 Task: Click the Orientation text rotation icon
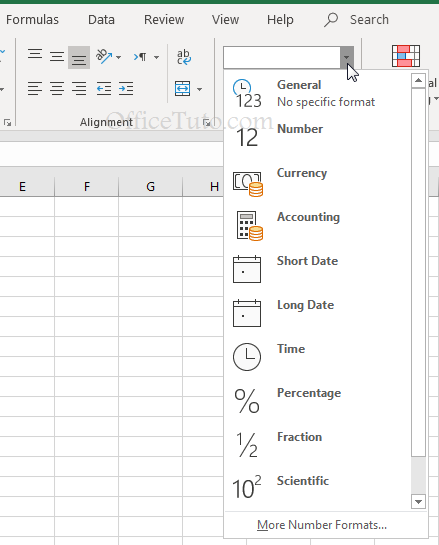click(x=104, y=57)
